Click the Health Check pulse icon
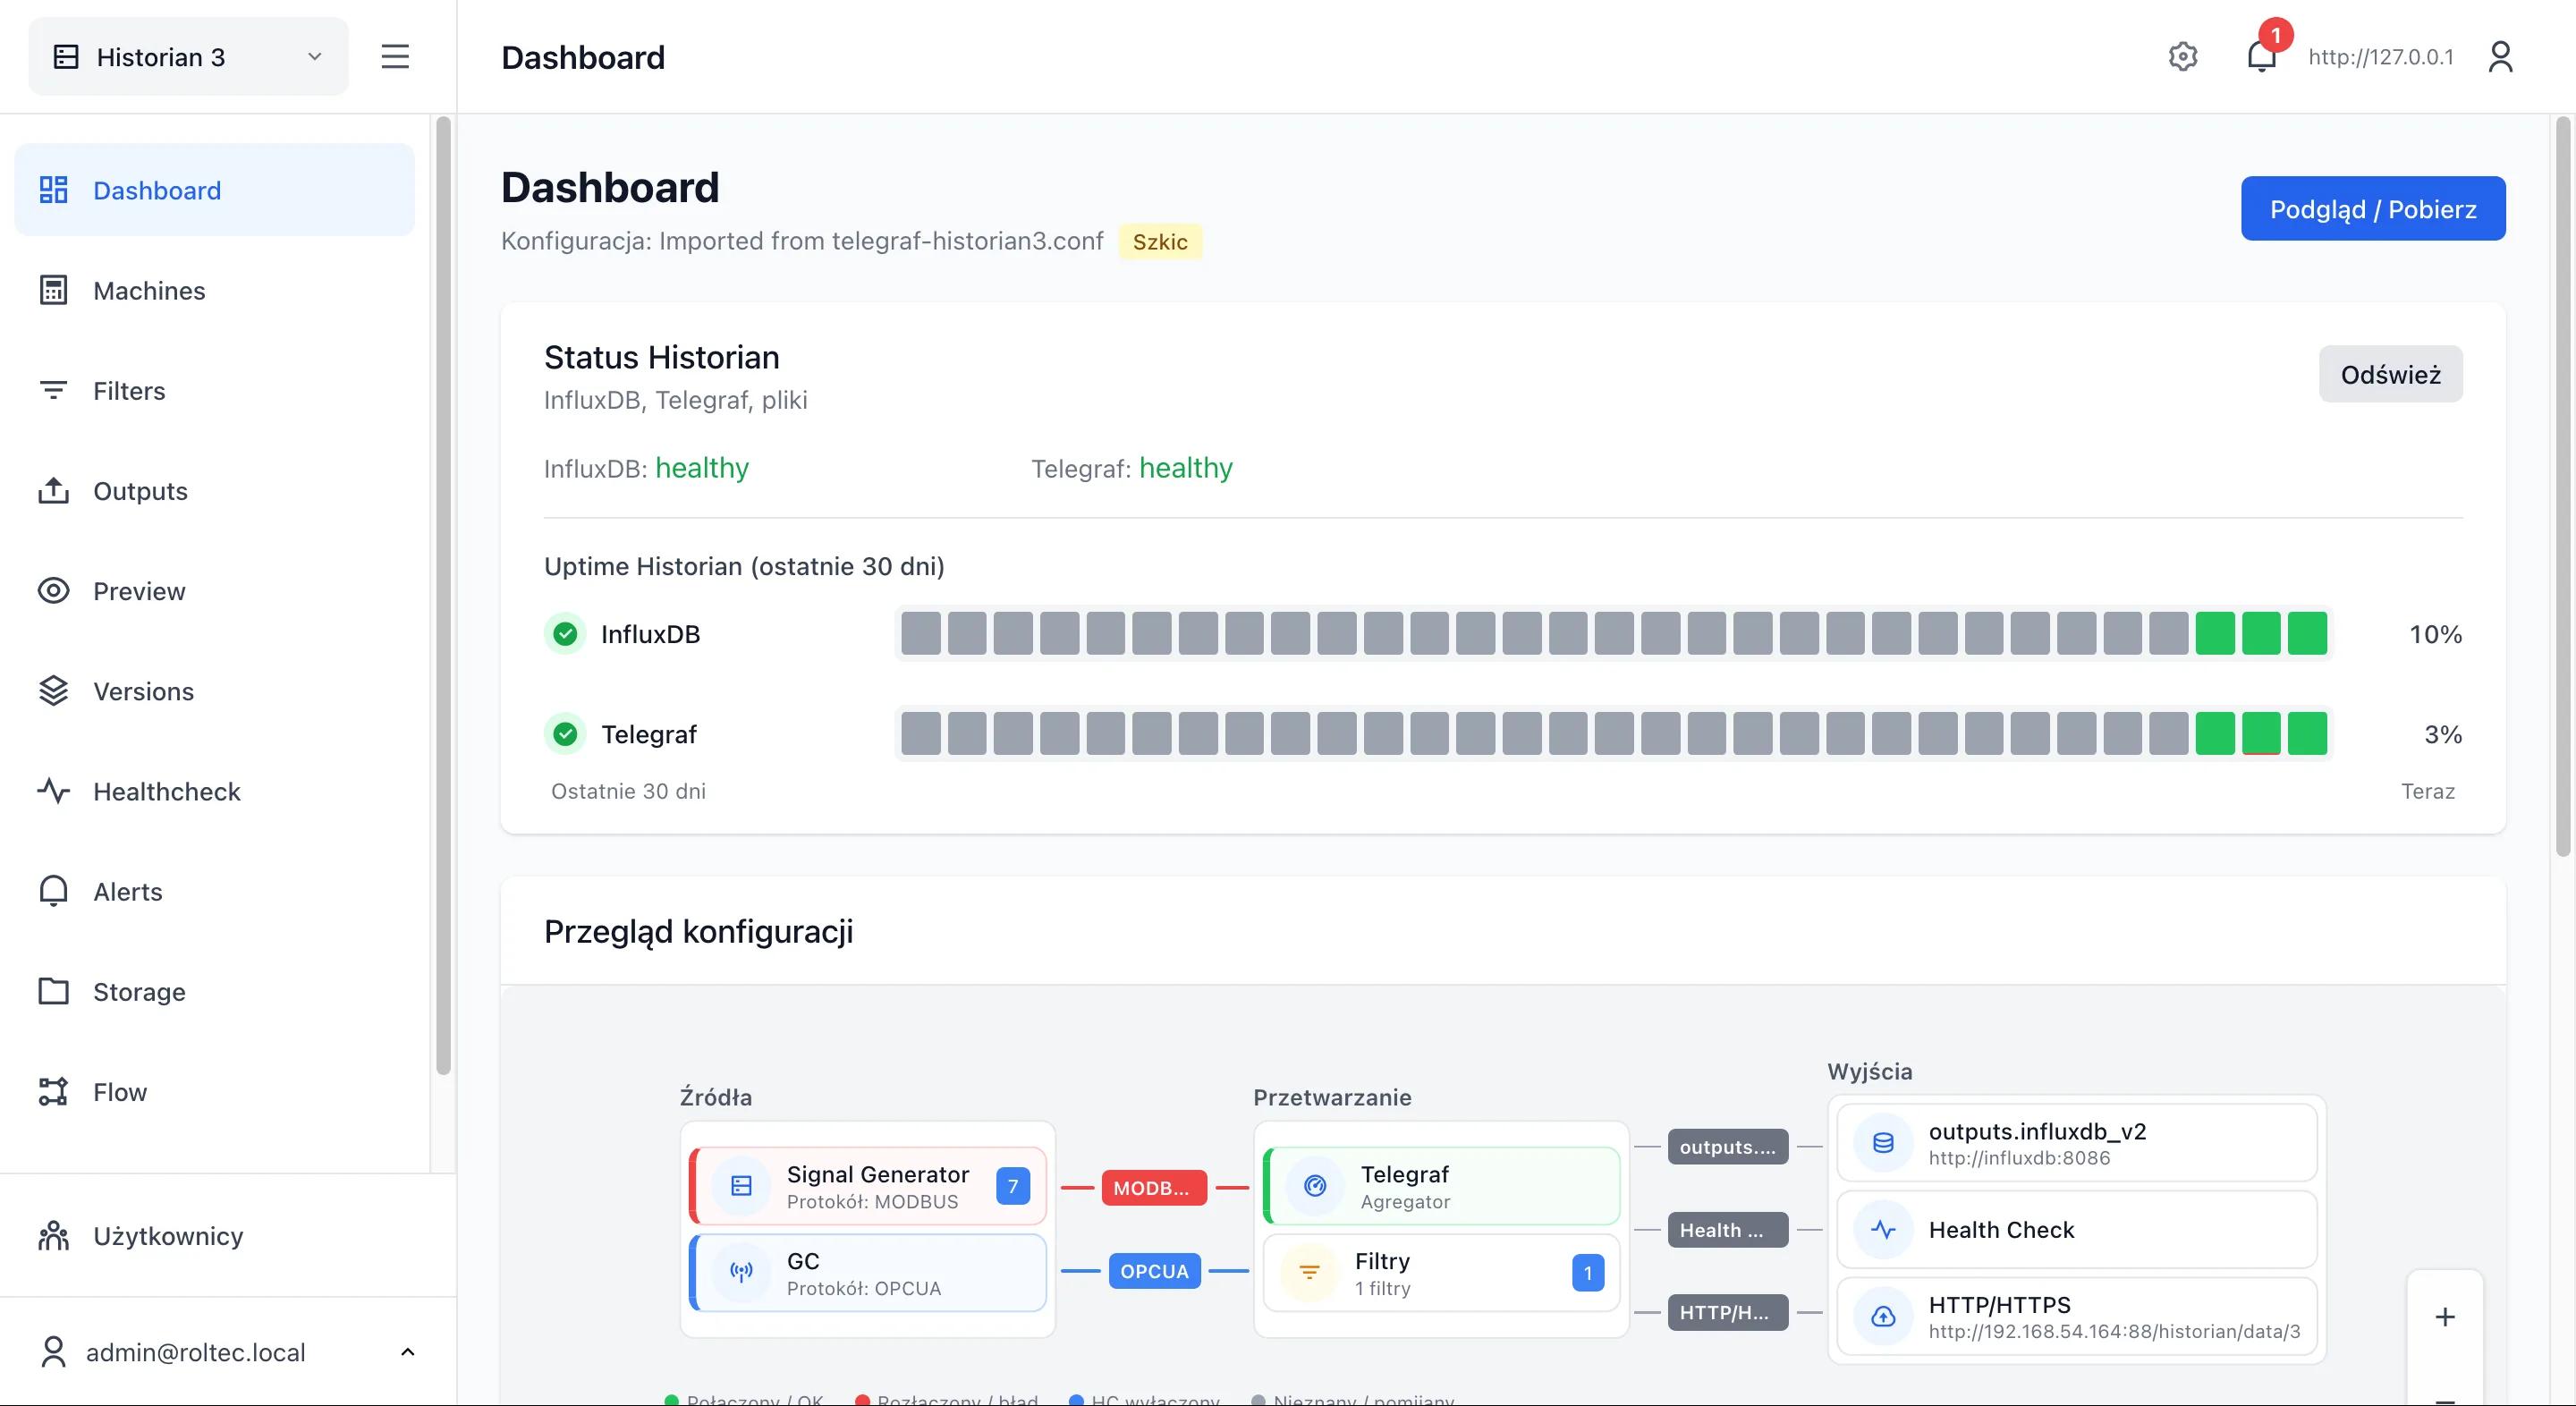The width and height of the screenshot is (2576, 1406). pyautogui.click(x=1883, y=1230)
